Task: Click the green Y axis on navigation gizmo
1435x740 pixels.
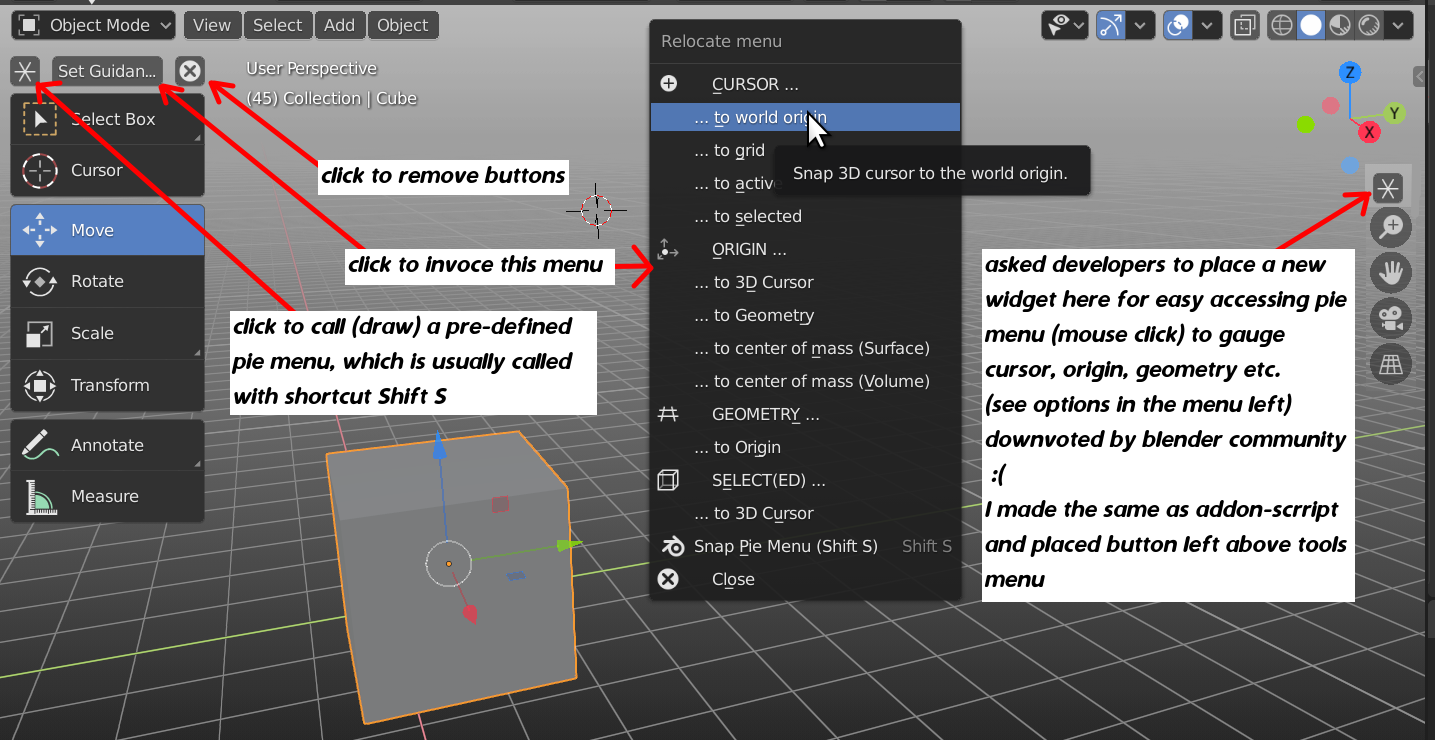Action: [1394, 113]
